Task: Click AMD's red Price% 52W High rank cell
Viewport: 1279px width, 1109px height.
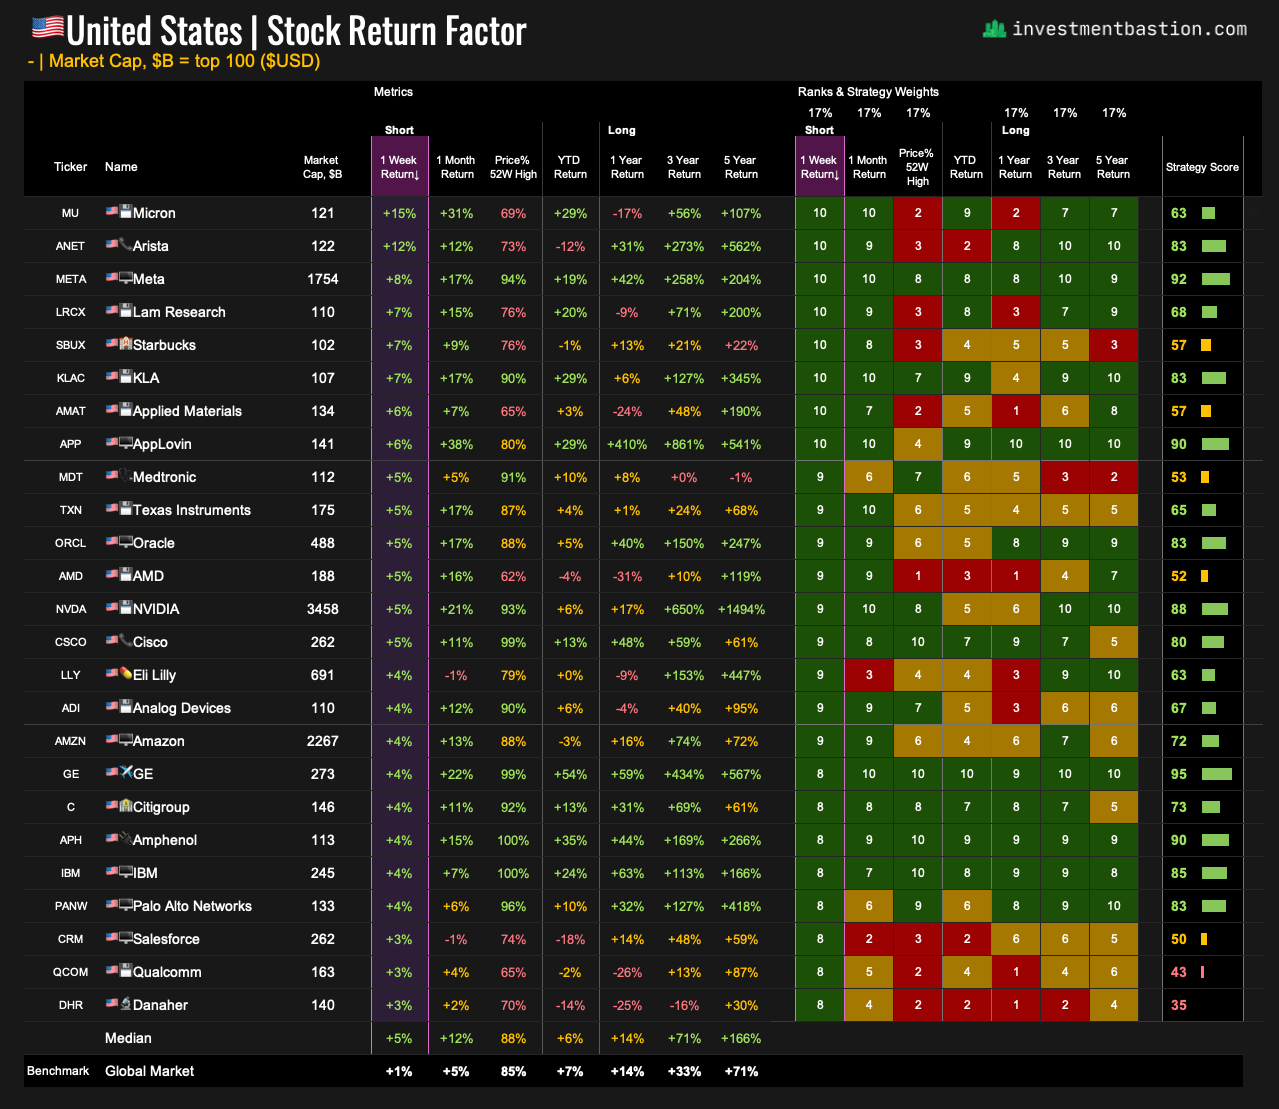Action: (918, 576)
